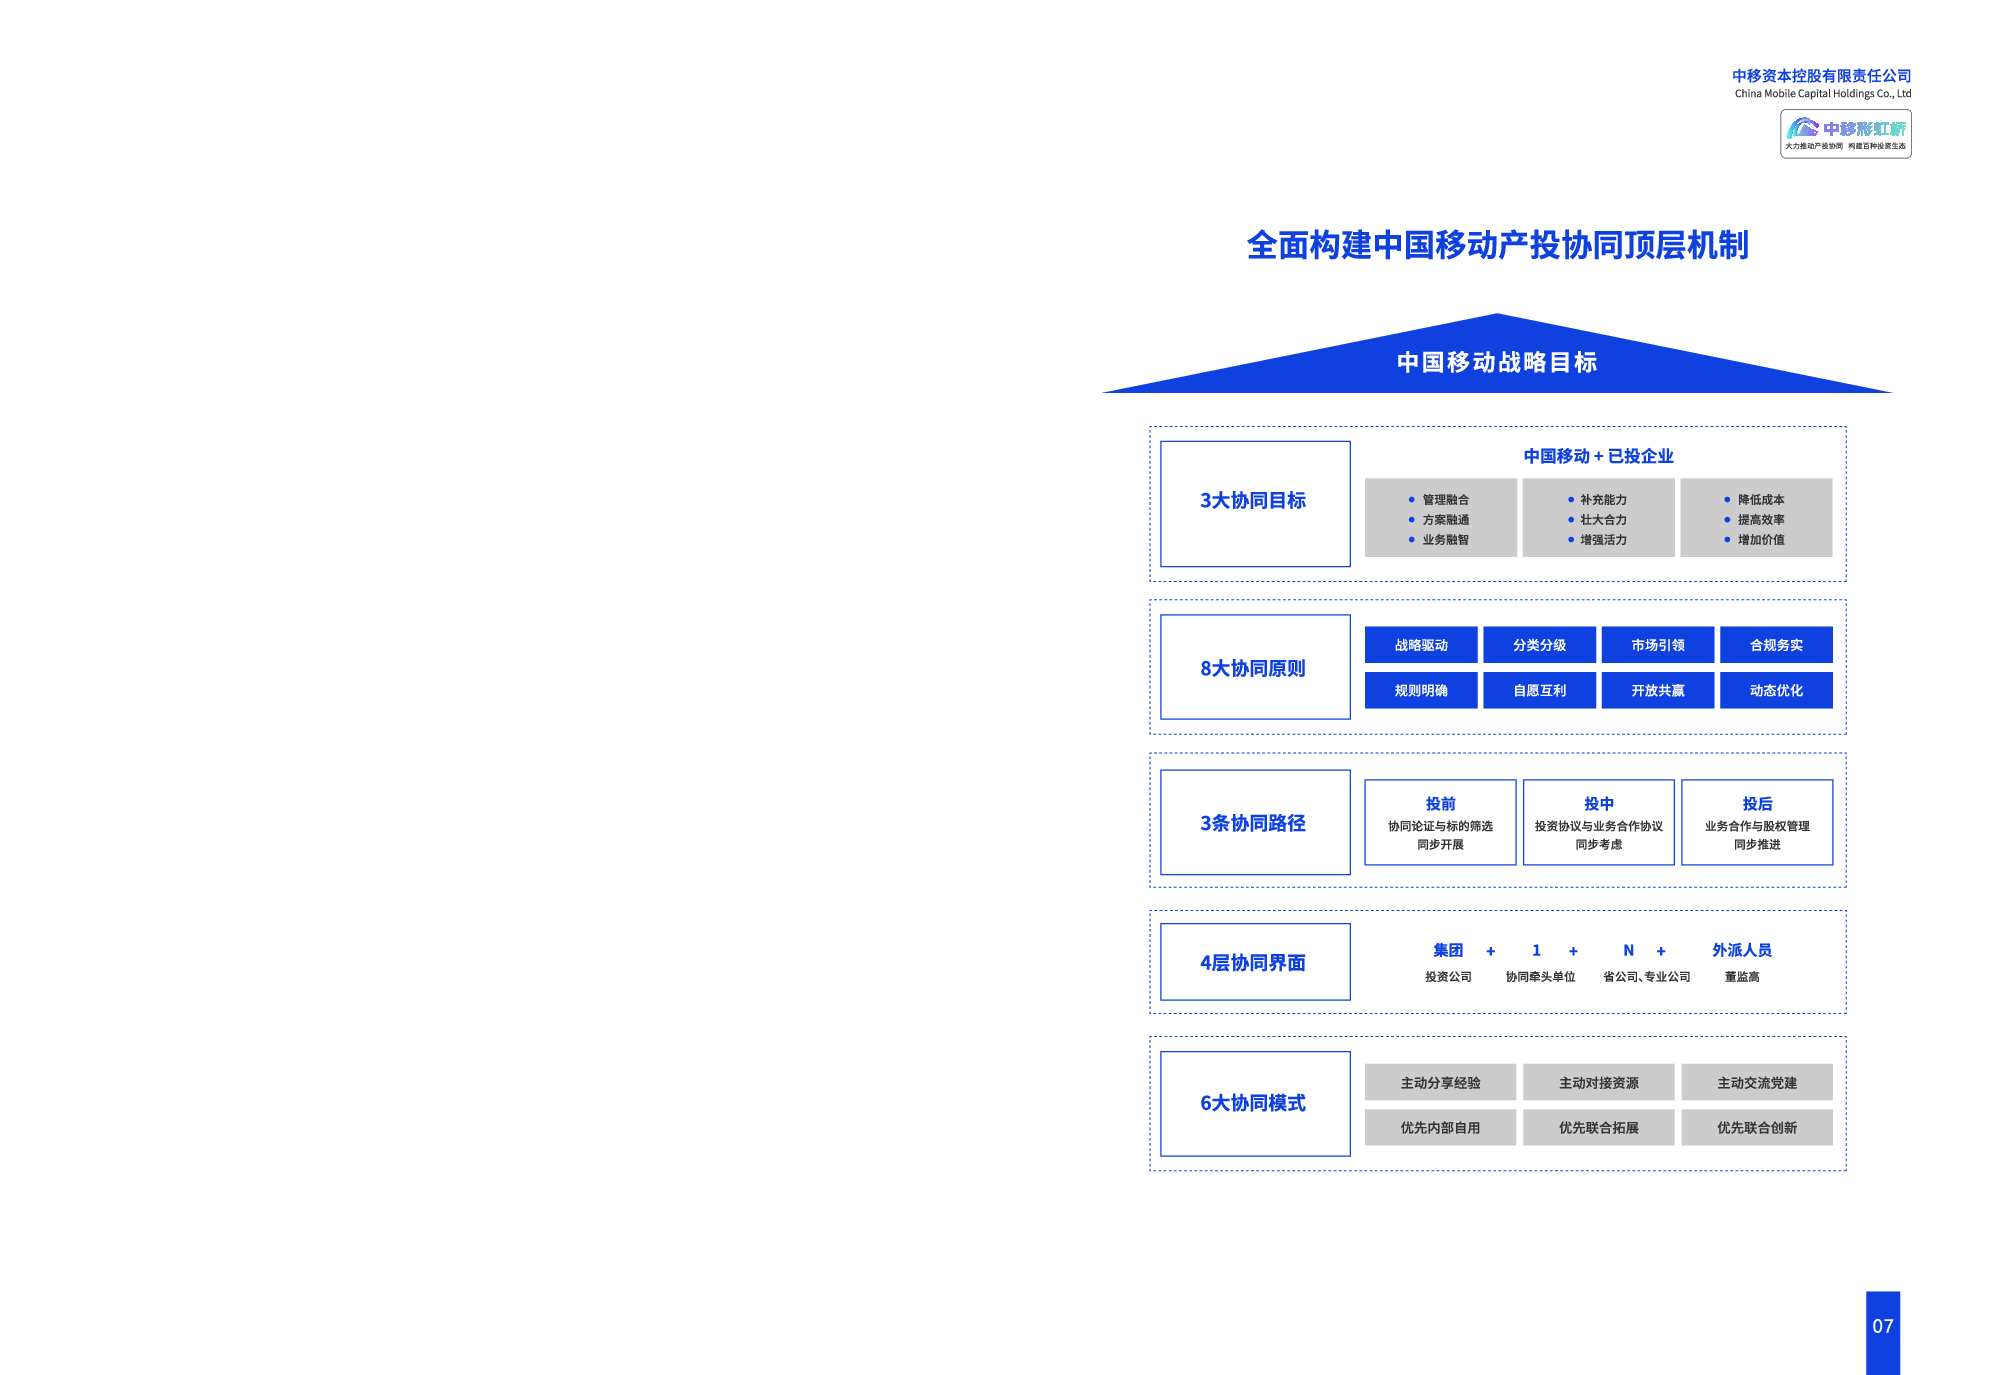This screenshot has height=1375, width=2013.
Task: Click the 投中 path card
Action: [x=1598, y=822]
